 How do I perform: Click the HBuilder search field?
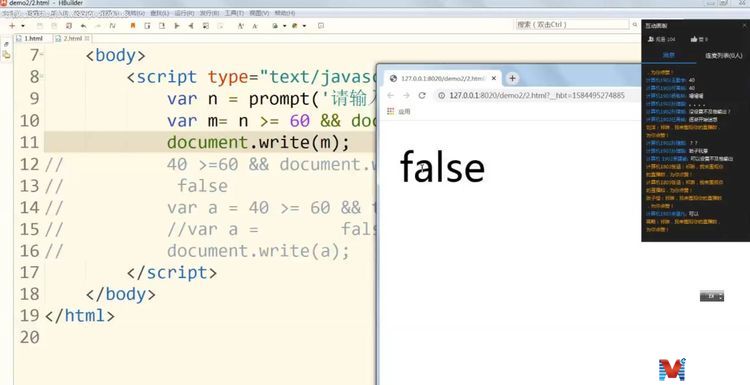click(x=573, y=24)
